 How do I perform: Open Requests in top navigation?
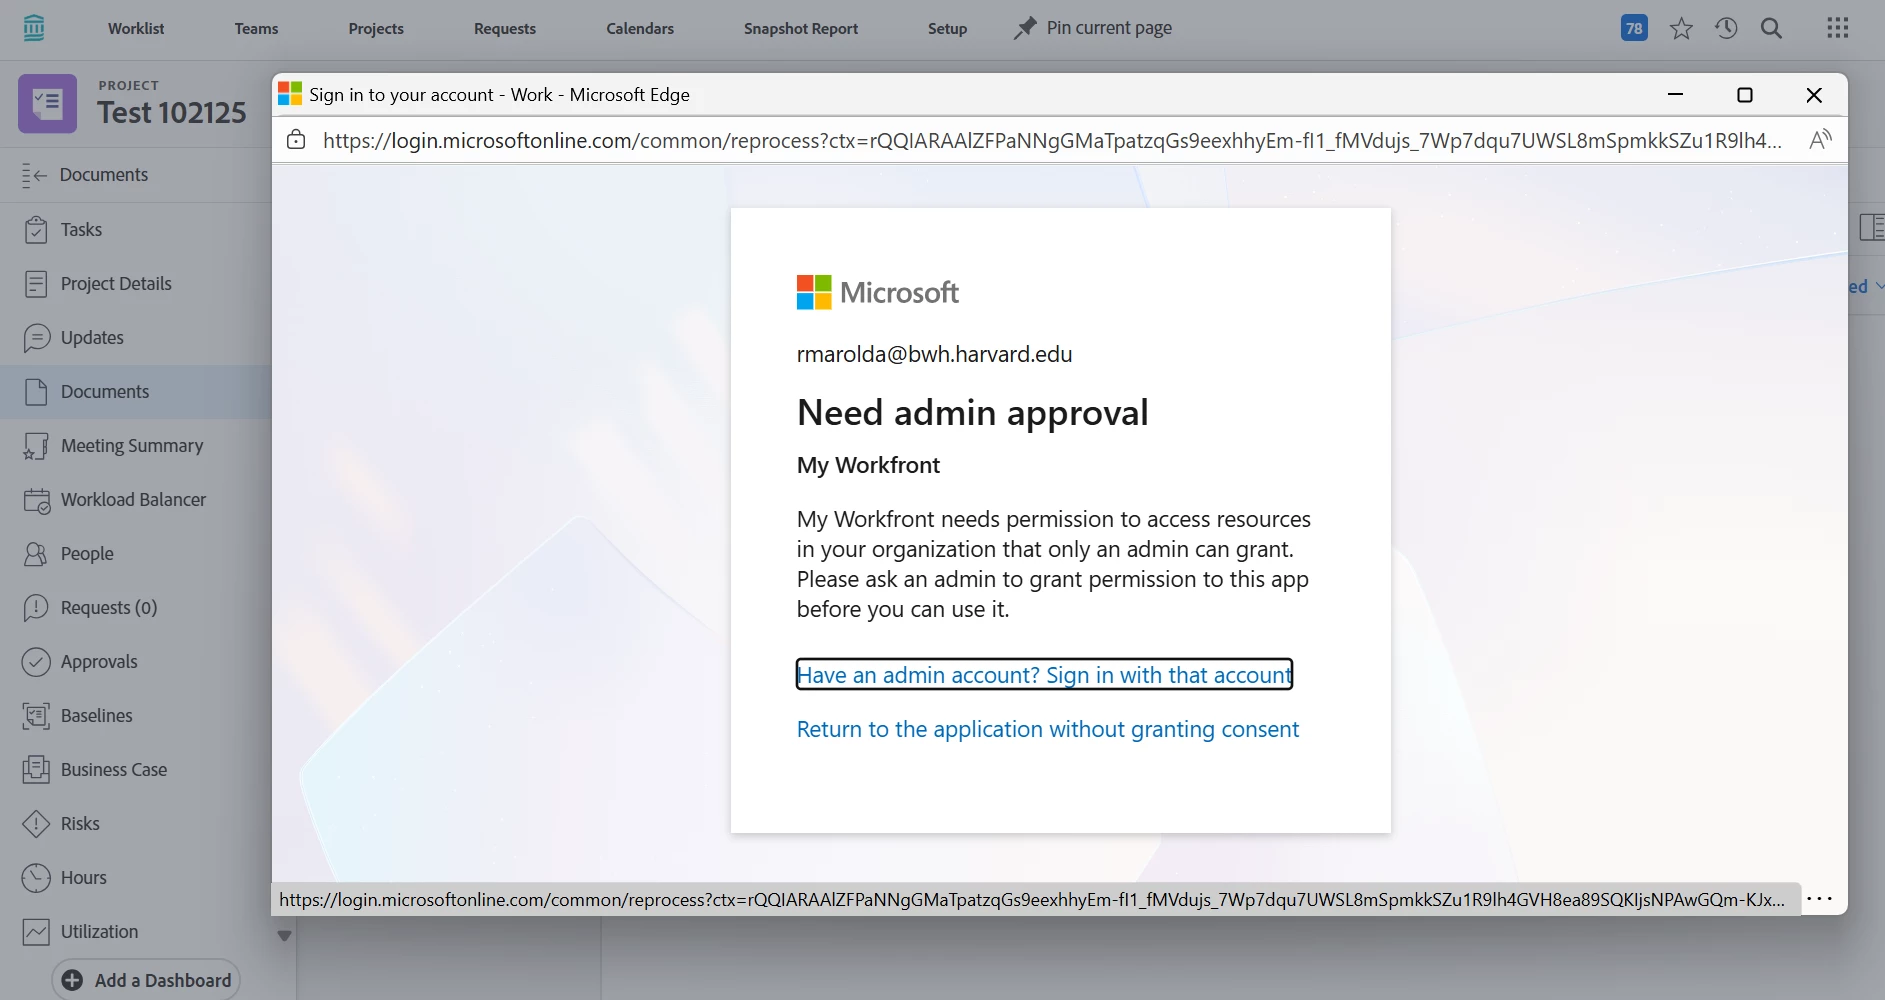pos(505,28)
